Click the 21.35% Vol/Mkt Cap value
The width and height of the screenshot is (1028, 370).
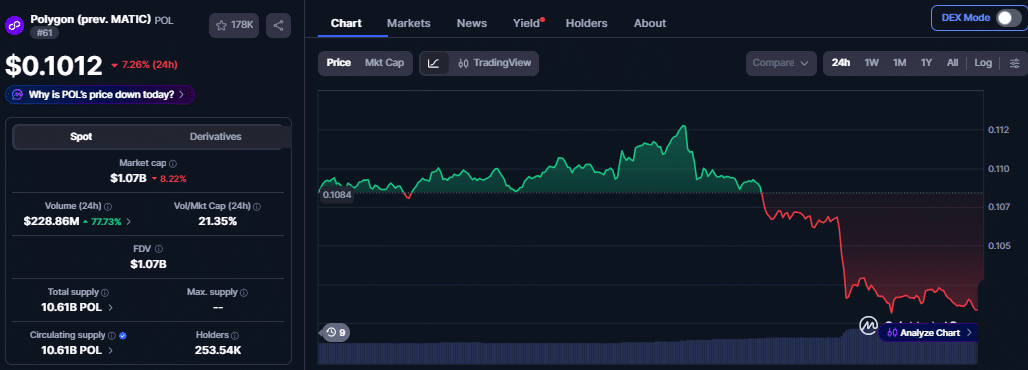(218, 222)
